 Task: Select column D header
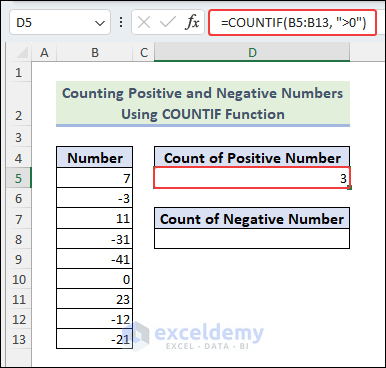(252, 53)
